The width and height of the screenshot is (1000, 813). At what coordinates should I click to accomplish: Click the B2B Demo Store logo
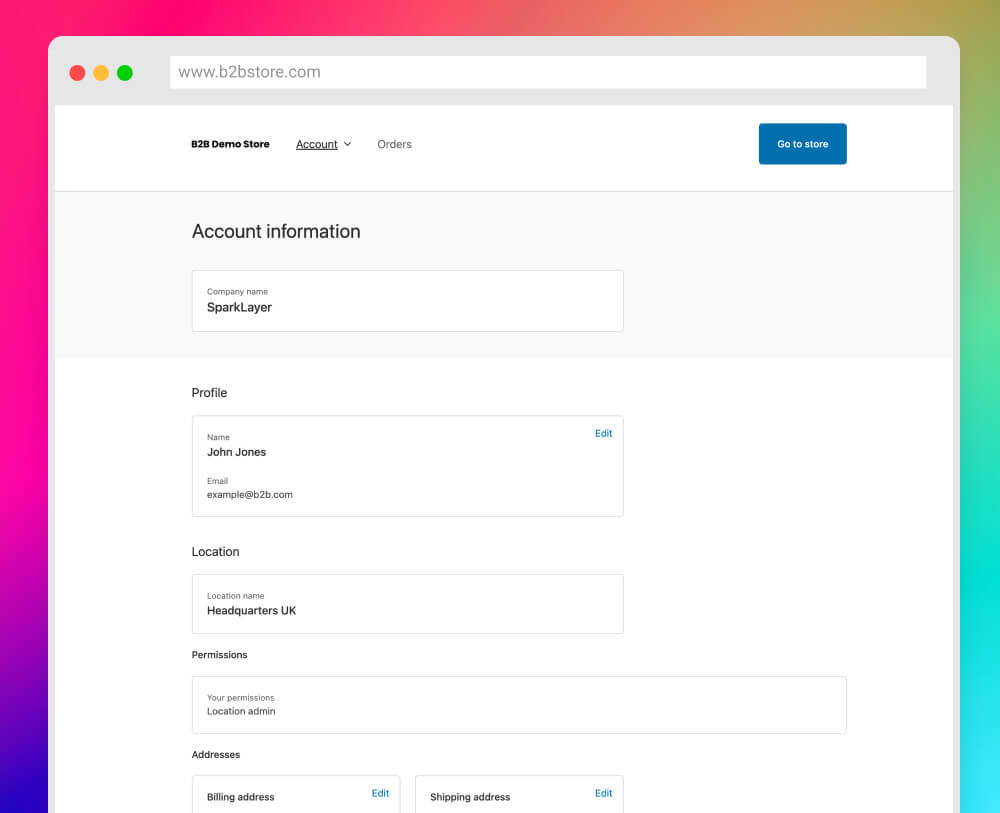tap(230, 144)
